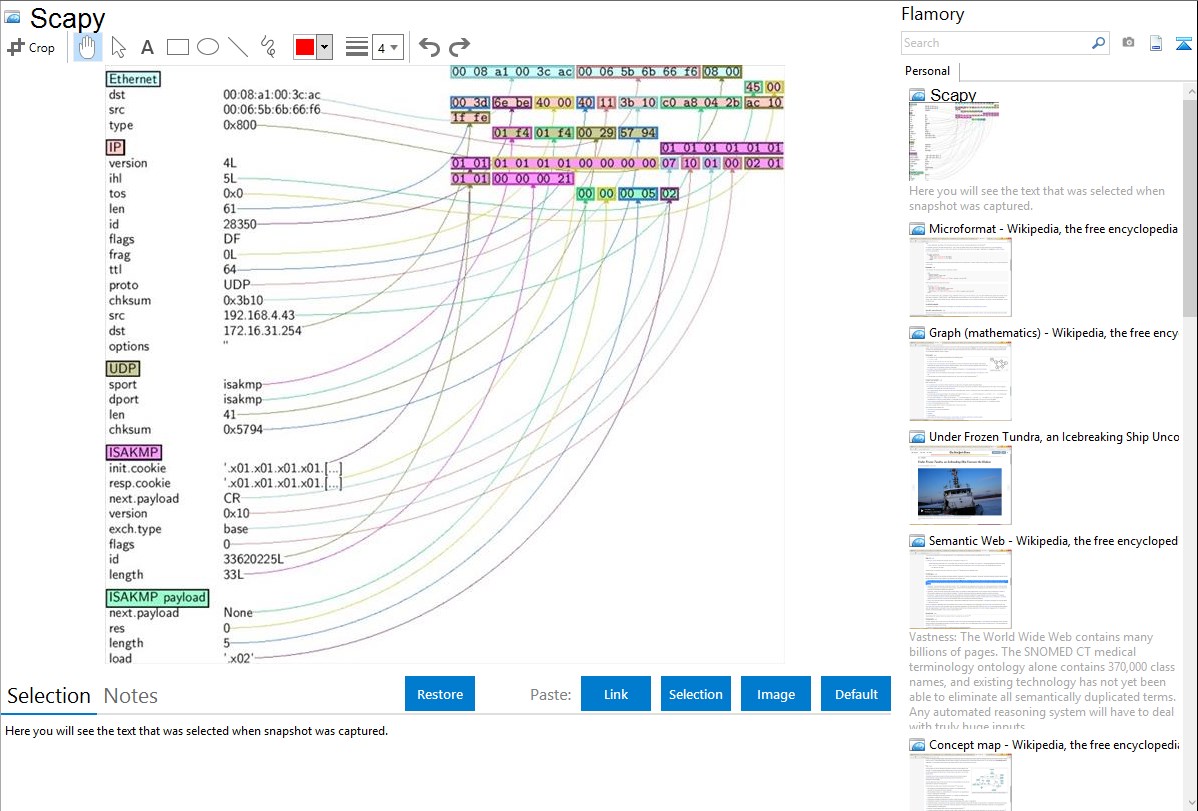The width and height of the screenshot is (1198, 811).
Task: Click the Semantic Web - Wikipedia title
Action: tap(1053, 540)
